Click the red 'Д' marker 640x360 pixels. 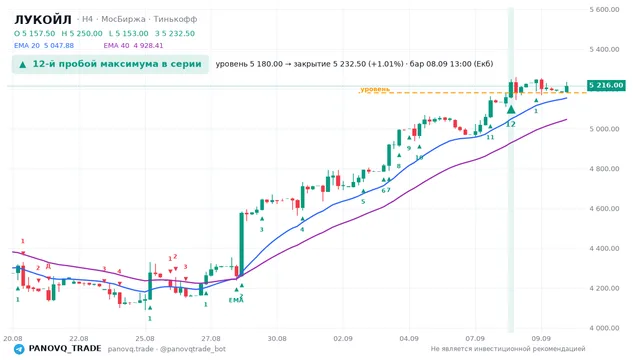(48, 266)
